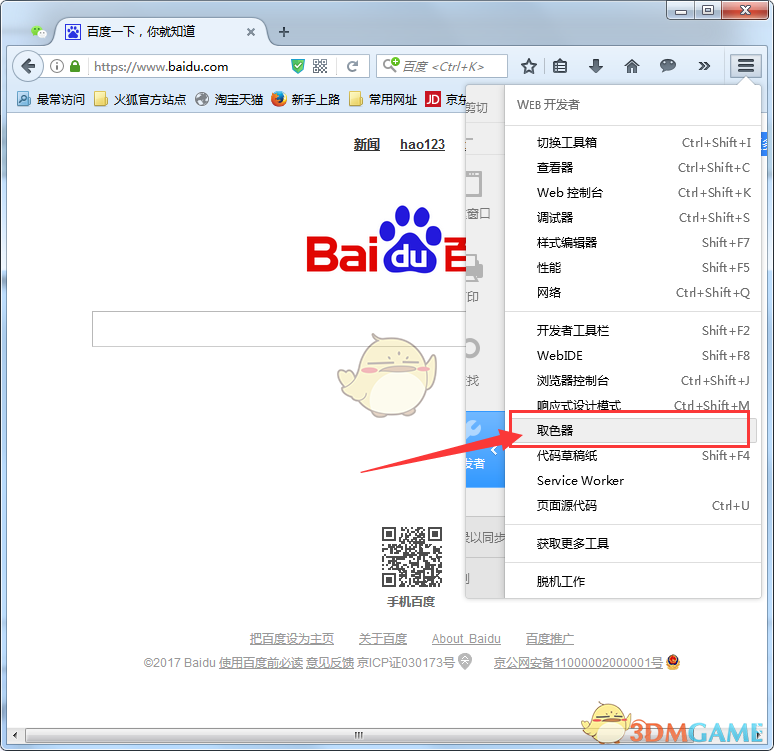This screenshot has width=774, height=751.
Task: Open Web 控制台 menu entry
Action: coord(632,193)
